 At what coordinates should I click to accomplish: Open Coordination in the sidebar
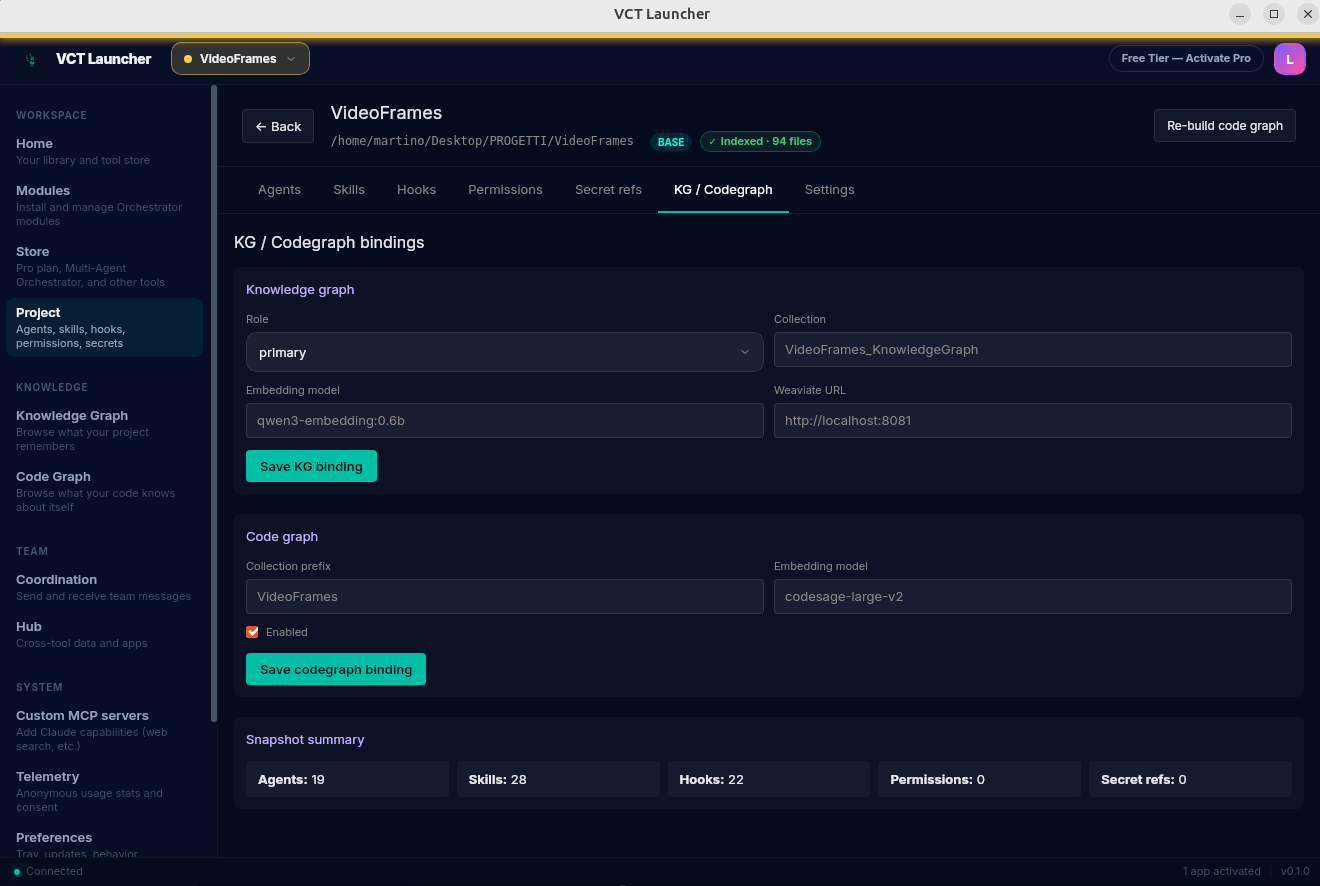pos(104,587)
